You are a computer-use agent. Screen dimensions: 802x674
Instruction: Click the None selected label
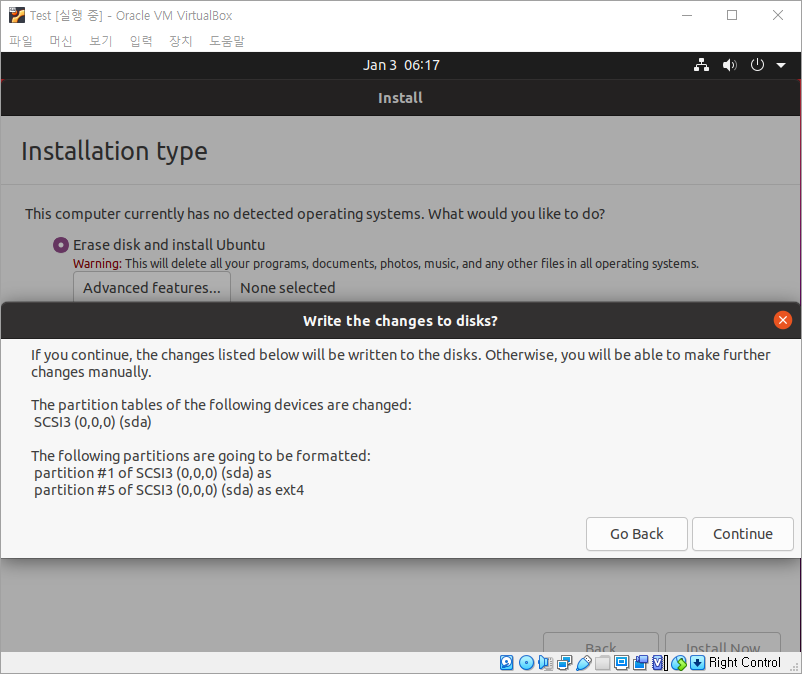[x=288, y=288]
